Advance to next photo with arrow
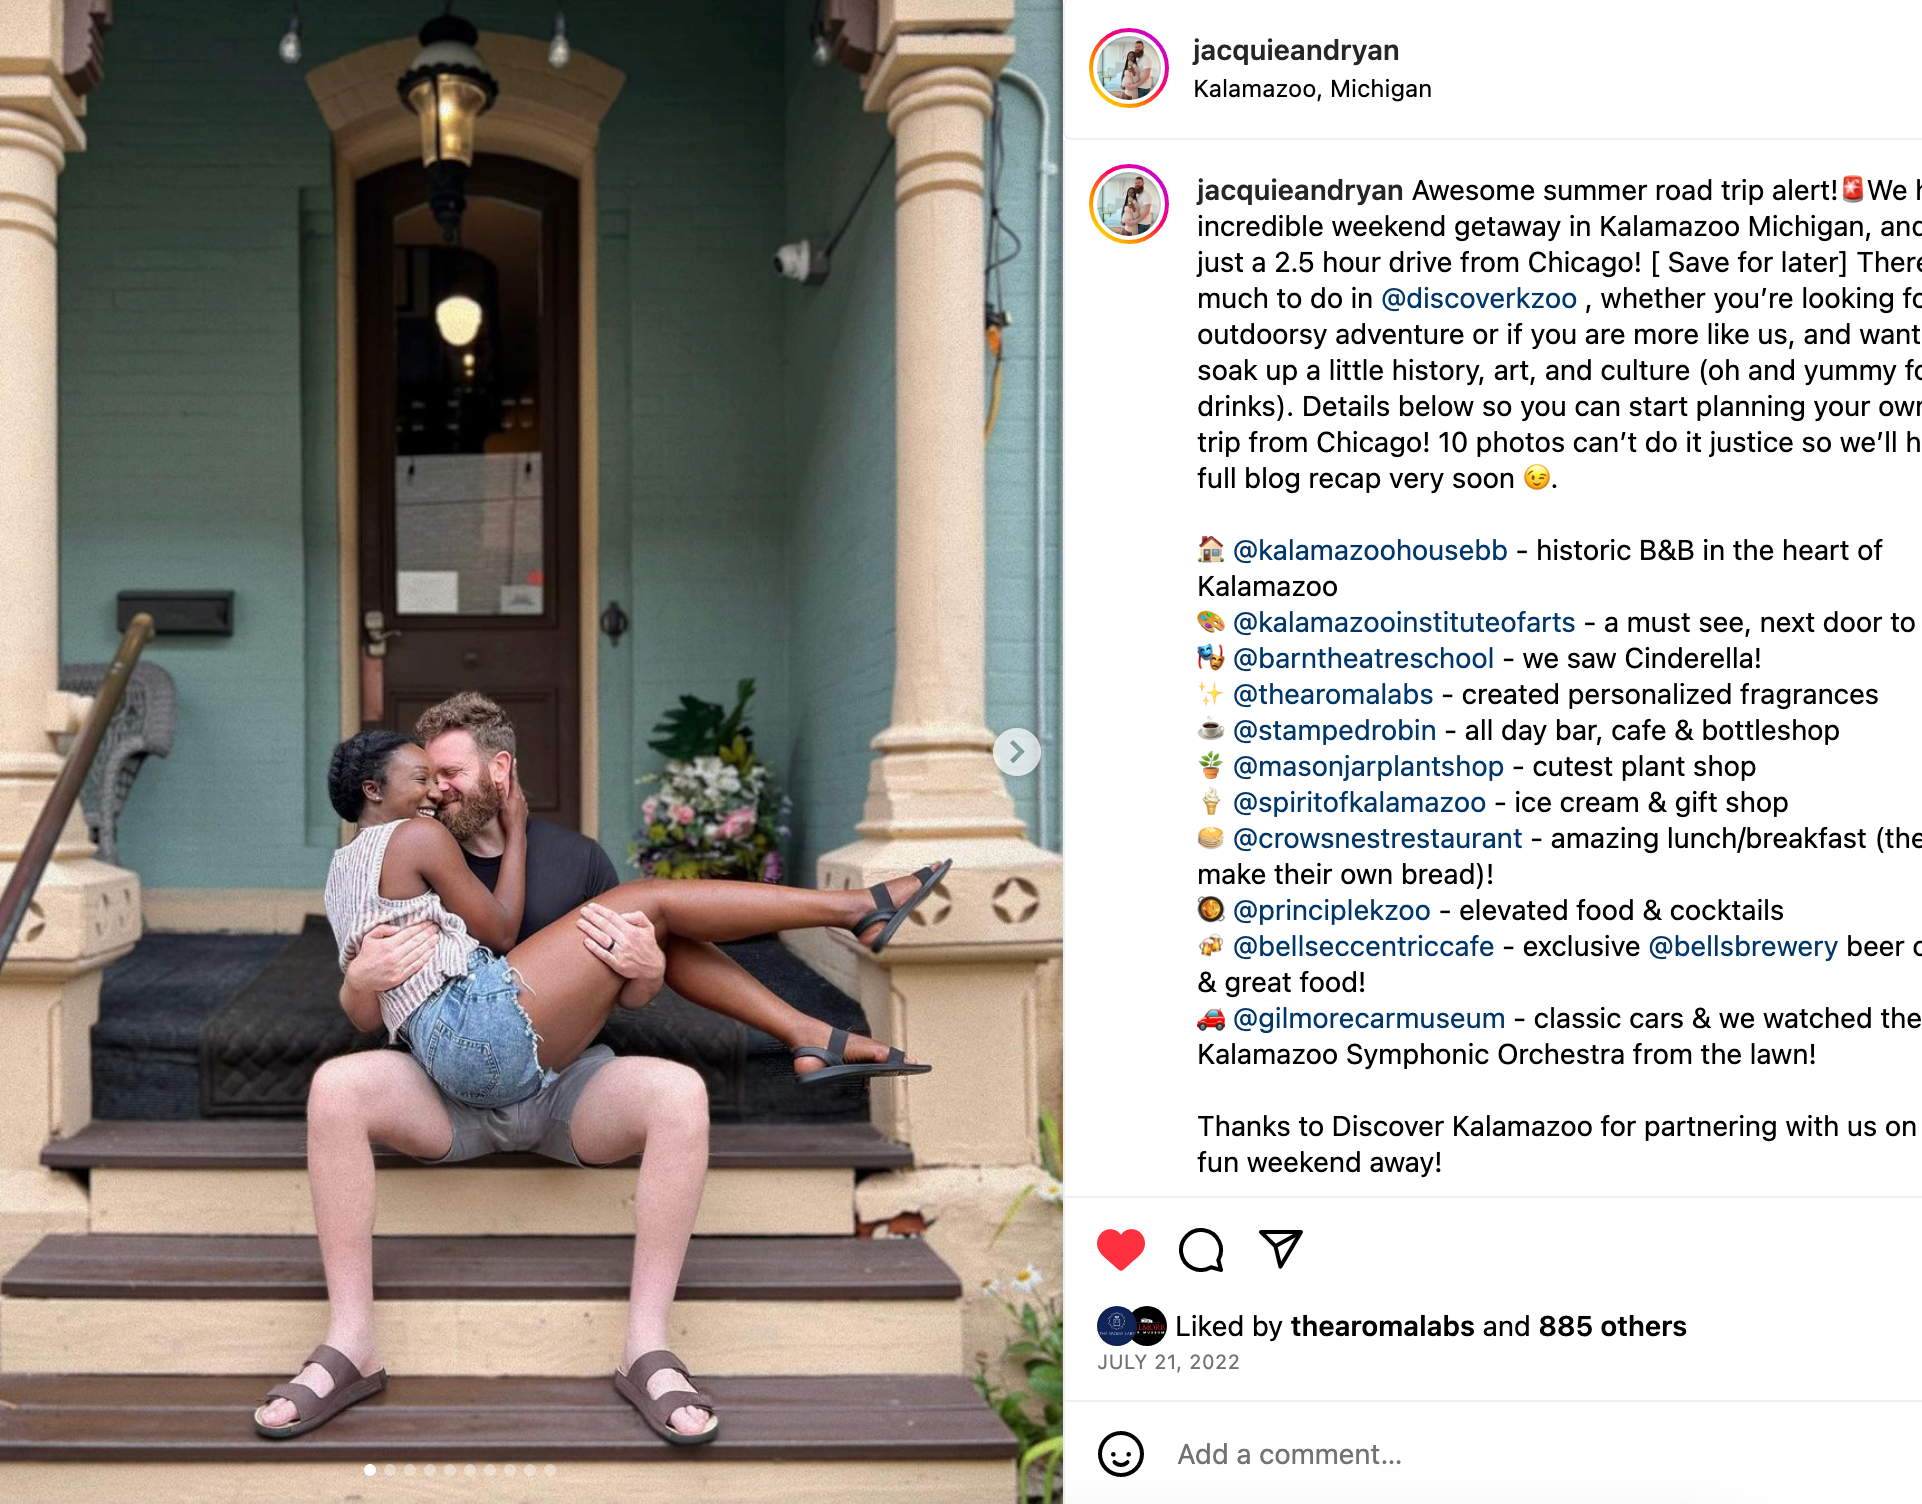The image size is (1922, 1504). [x=1017, y=751]
